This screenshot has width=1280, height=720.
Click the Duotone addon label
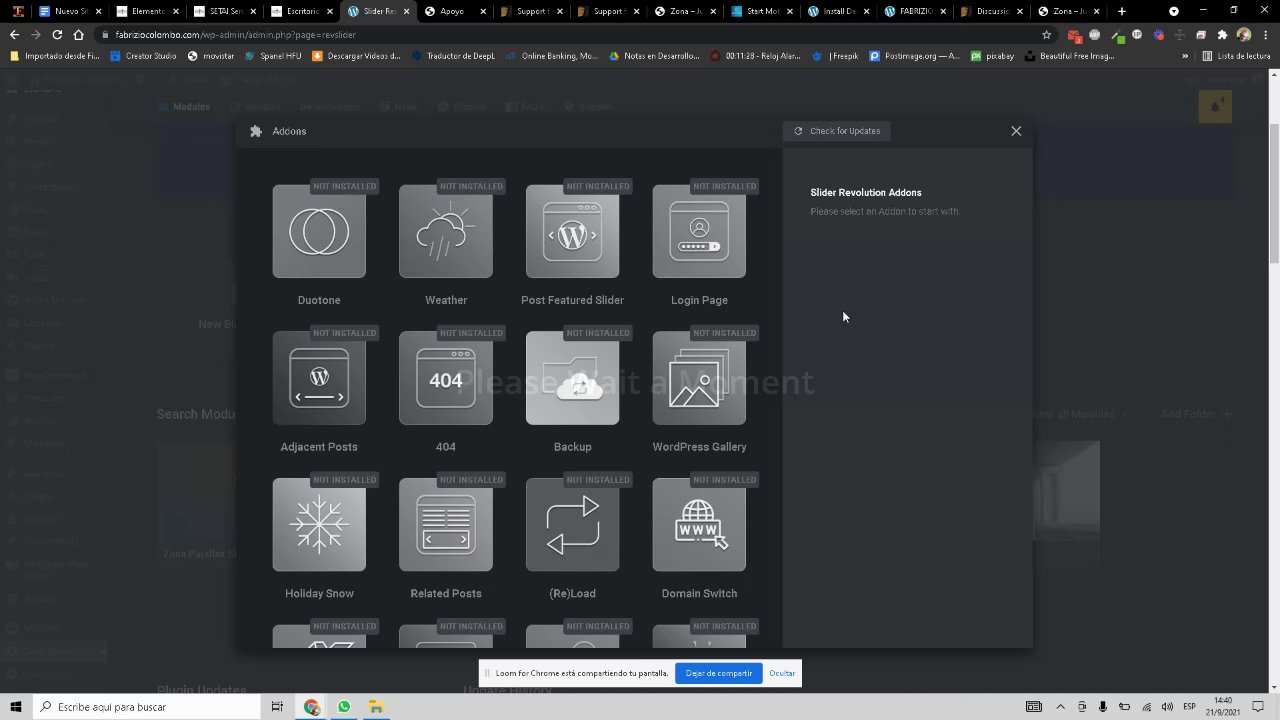tap(319, 300)
